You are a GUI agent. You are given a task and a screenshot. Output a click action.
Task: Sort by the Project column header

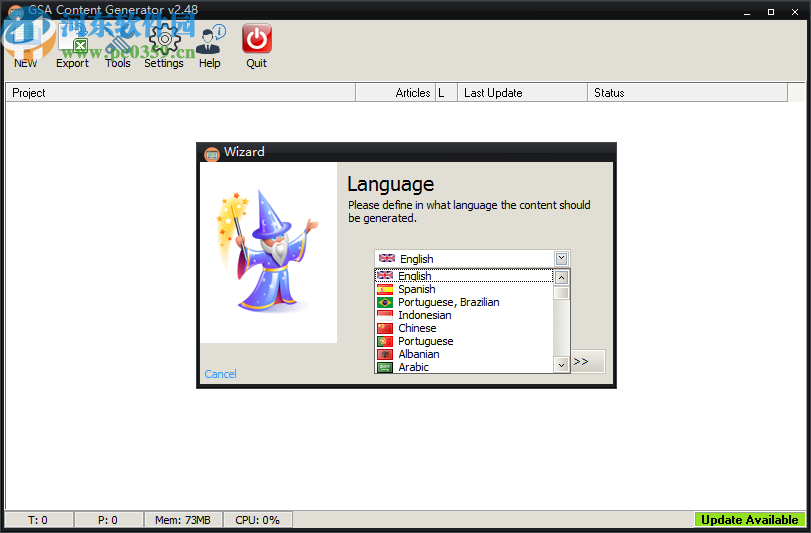(x=181, y=93)
